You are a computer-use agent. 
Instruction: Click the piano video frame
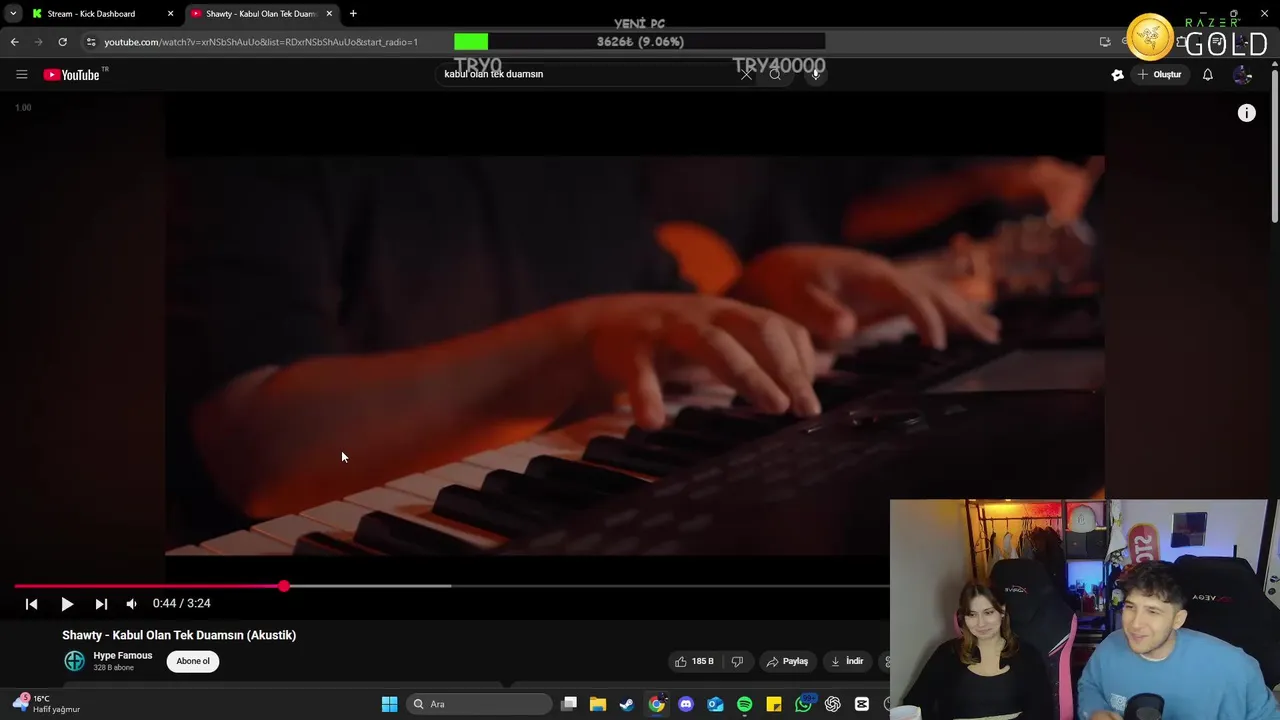click(x=635, y=355)
